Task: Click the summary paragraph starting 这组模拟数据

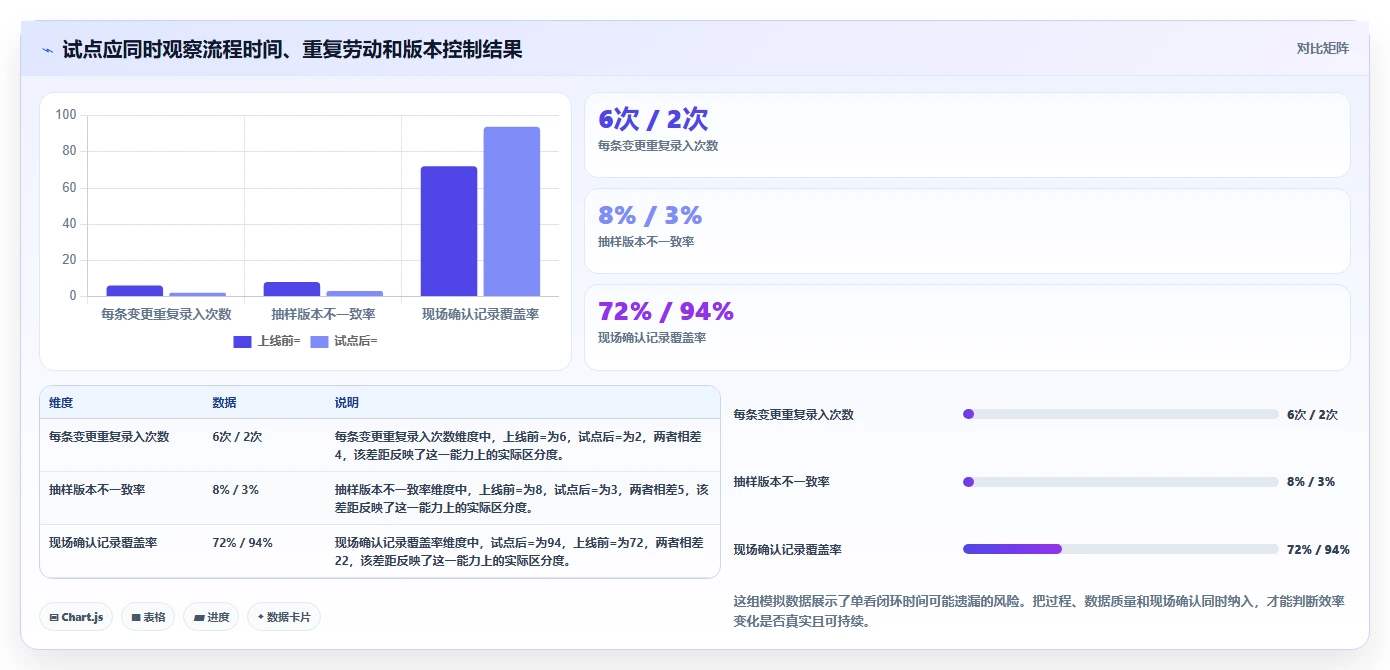Action: (1040, 611)
